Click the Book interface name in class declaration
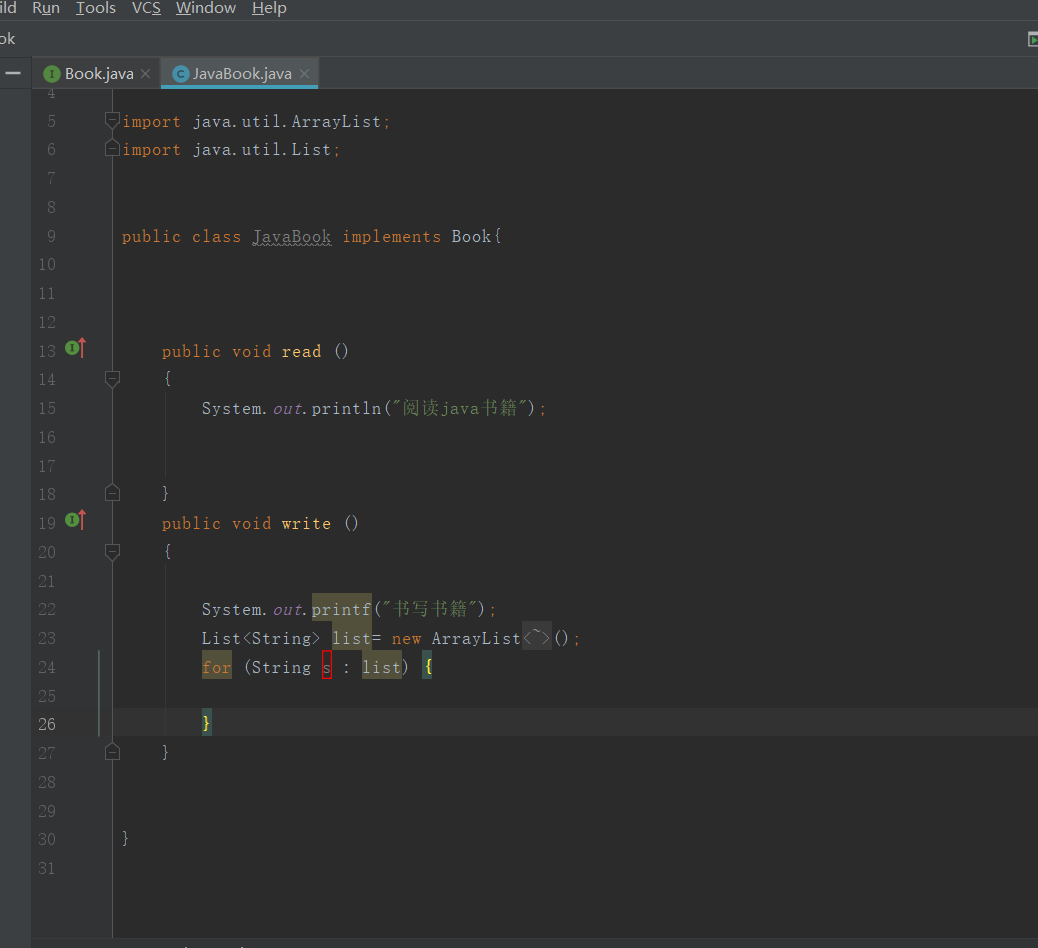The image size is (1038, 948). point(471,237)
